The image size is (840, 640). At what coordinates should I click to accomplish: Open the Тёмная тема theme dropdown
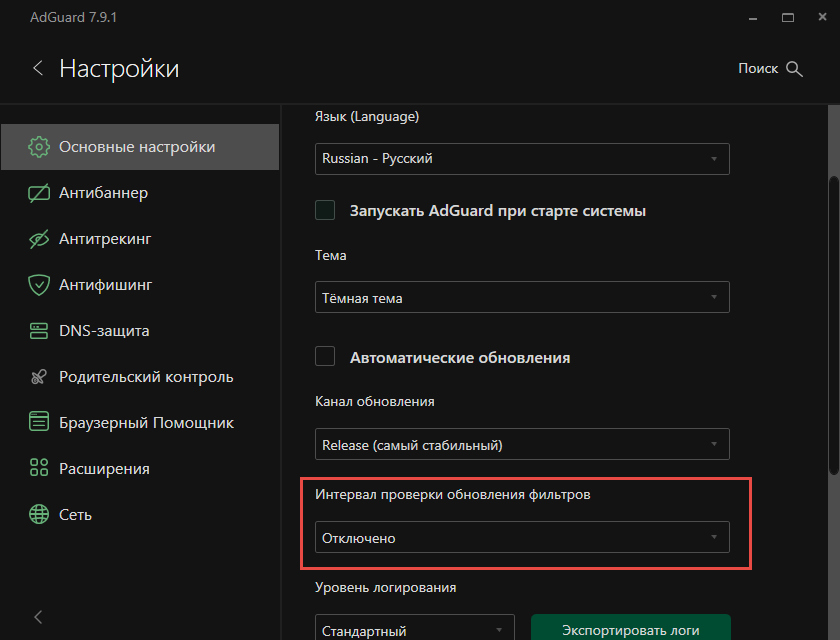[x=522, y=297]
